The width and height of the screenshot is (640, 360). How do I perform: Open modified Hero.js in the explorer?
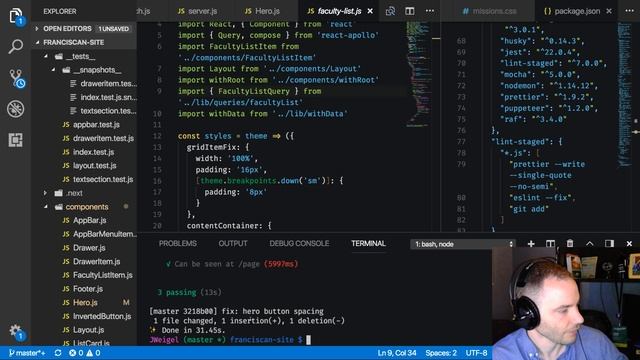84,302
